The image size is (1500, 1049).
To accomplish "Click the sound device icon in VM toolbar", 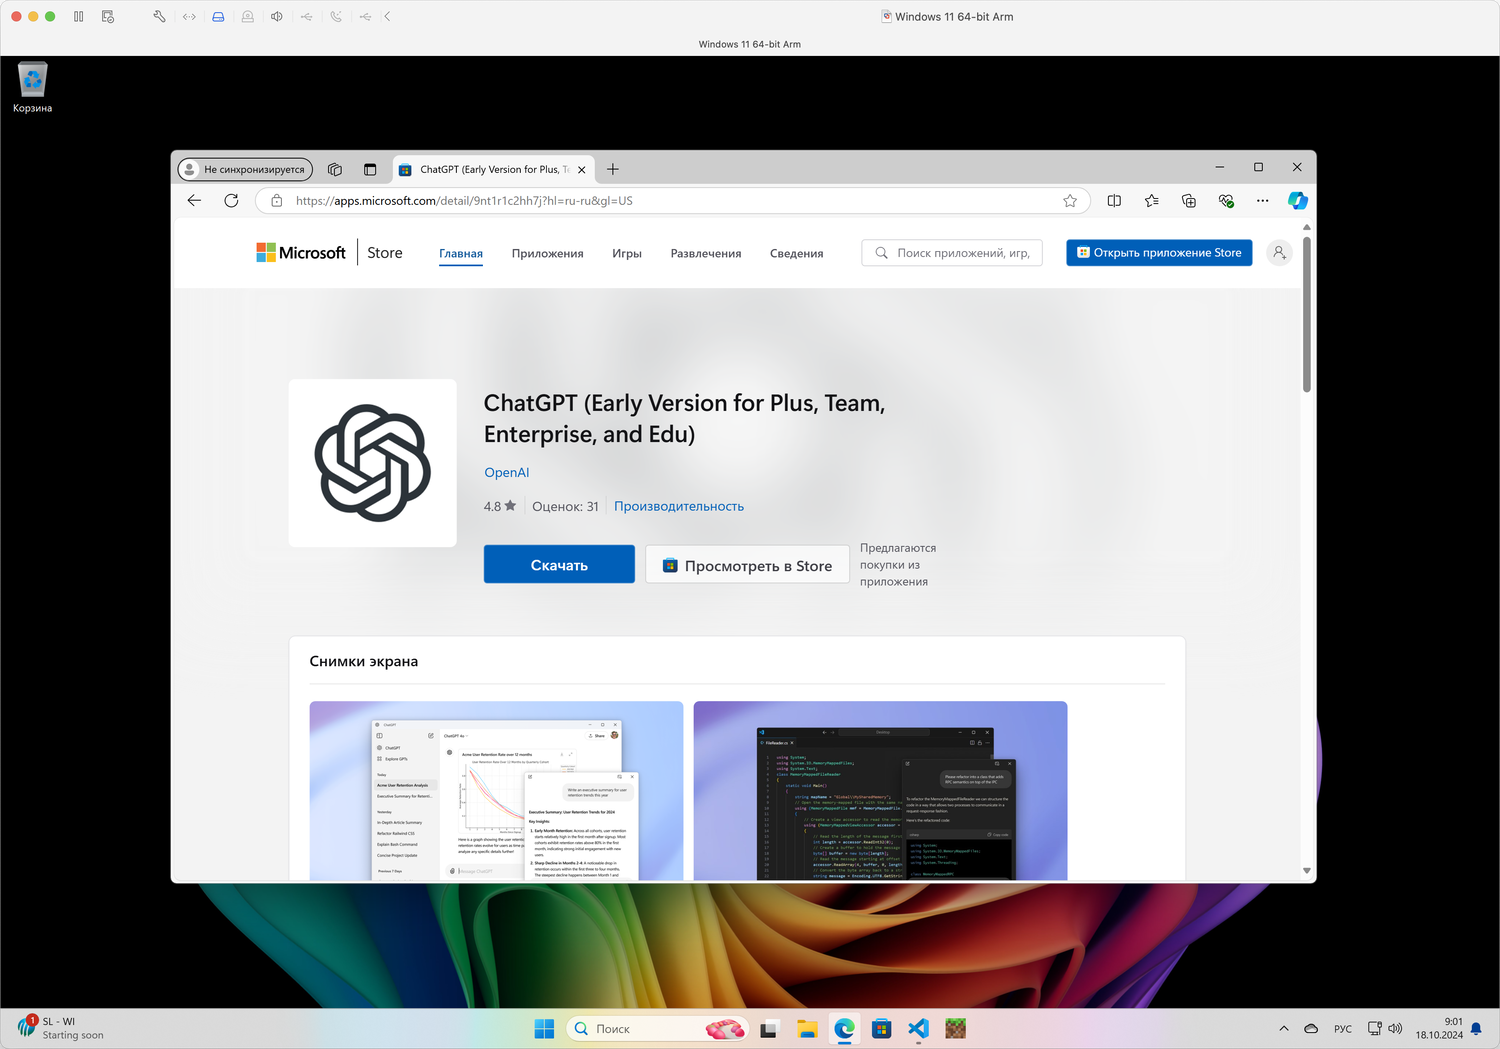I will pyautogui.click(x=277, y=16).
